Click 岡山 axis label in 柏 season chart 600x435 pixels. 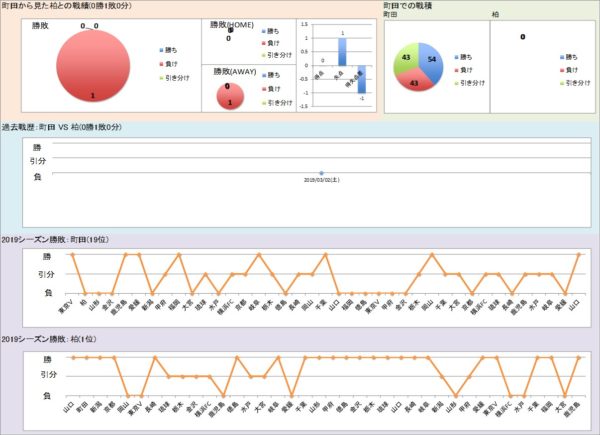tap(123, 406)
